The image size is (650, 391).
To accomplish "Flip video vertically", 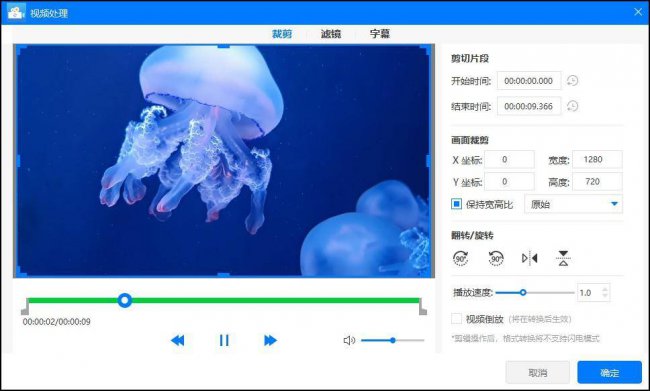I will (x=563, y=258).
